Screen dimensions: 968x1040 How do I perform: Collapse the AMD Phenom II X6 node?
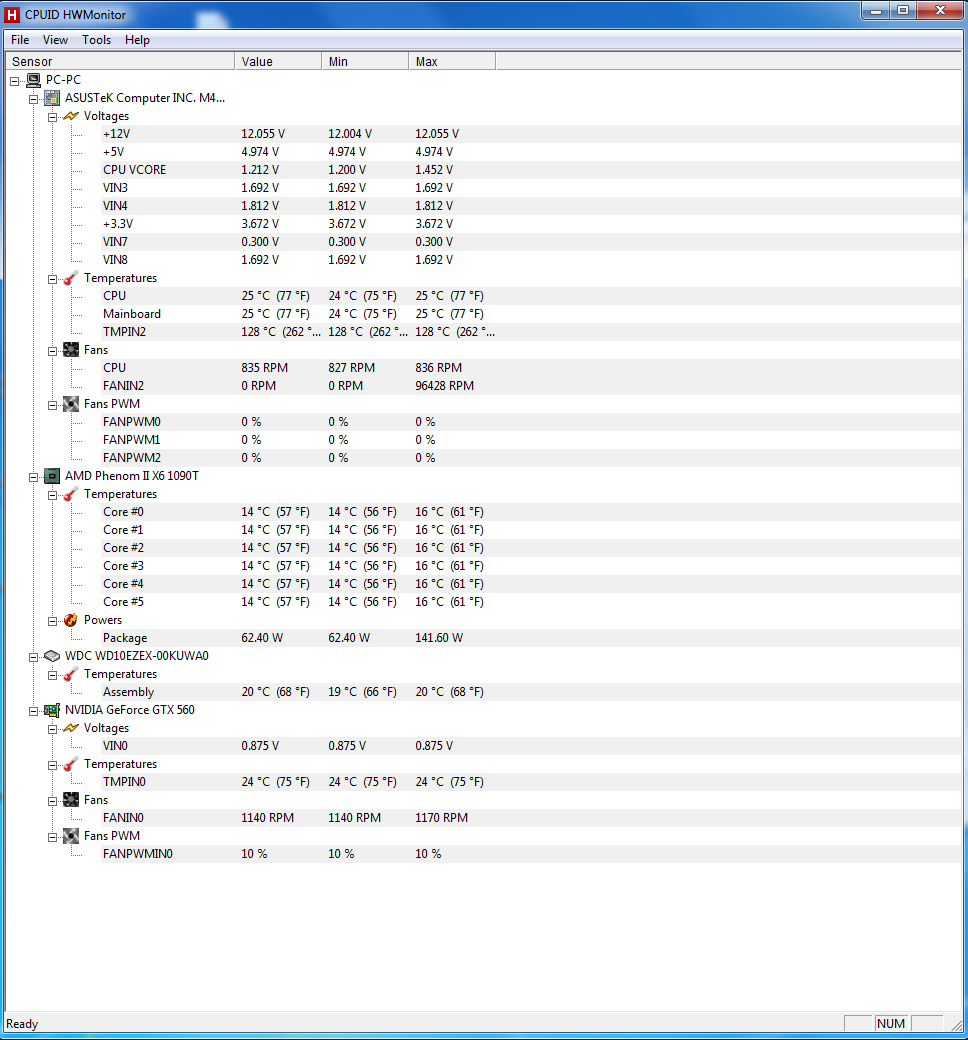click(x=33, y=478)
